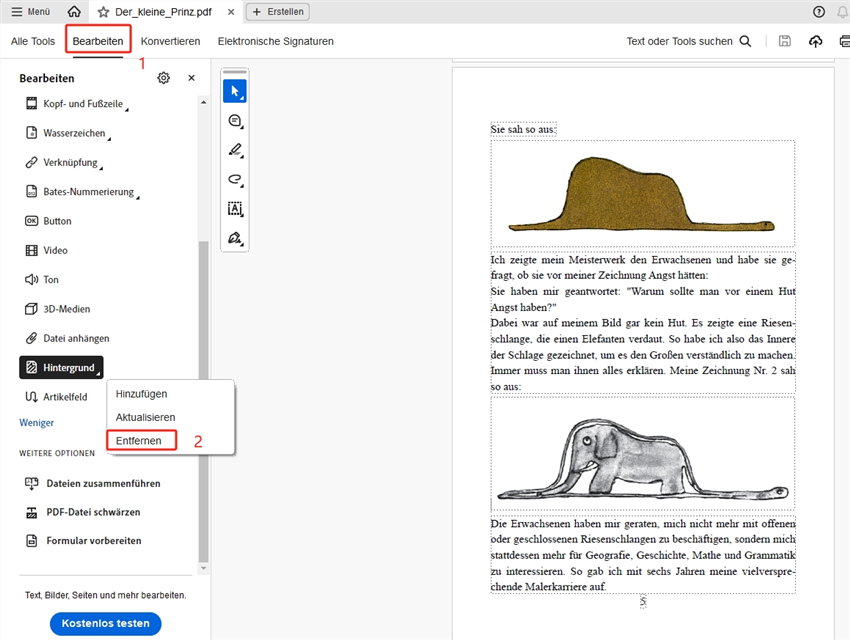Open the help question mark icon

point(819,11)
